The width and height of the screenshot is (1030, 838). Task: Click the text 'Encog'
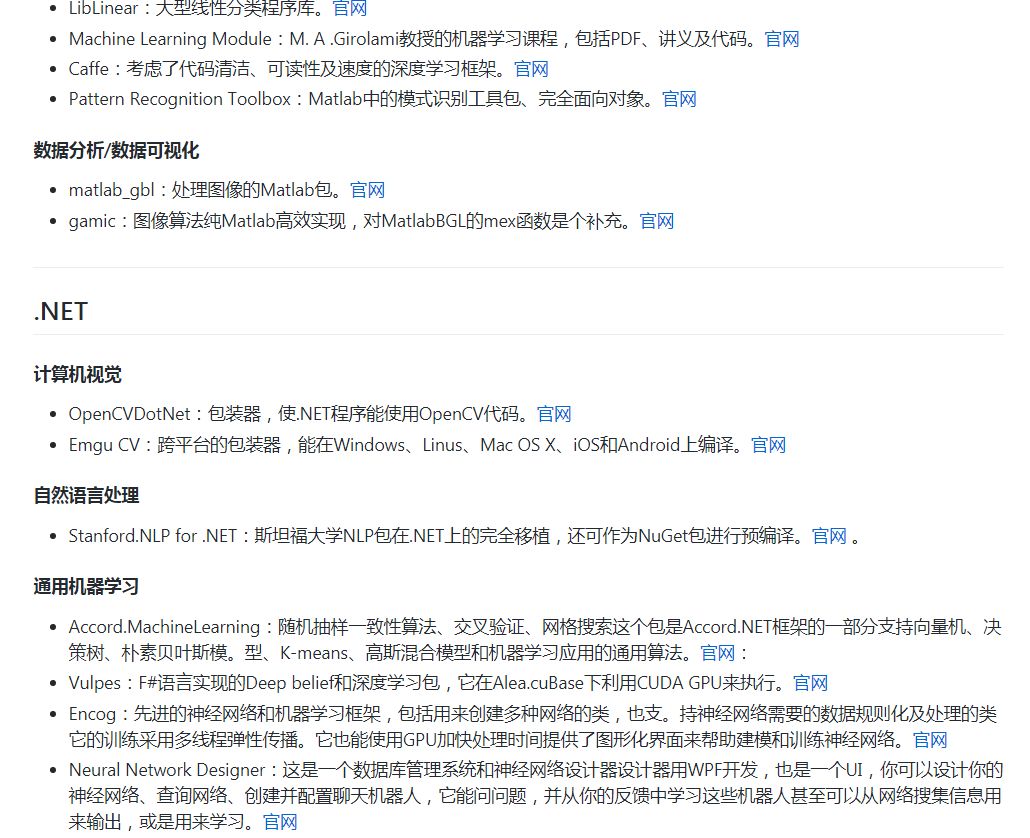[x=92, y=714]
